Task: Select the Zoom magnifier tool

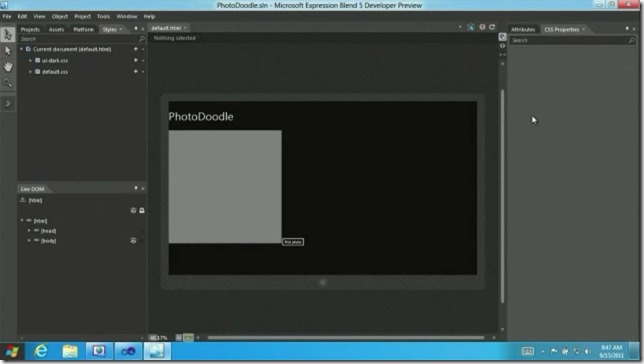Action: point(8,83)
